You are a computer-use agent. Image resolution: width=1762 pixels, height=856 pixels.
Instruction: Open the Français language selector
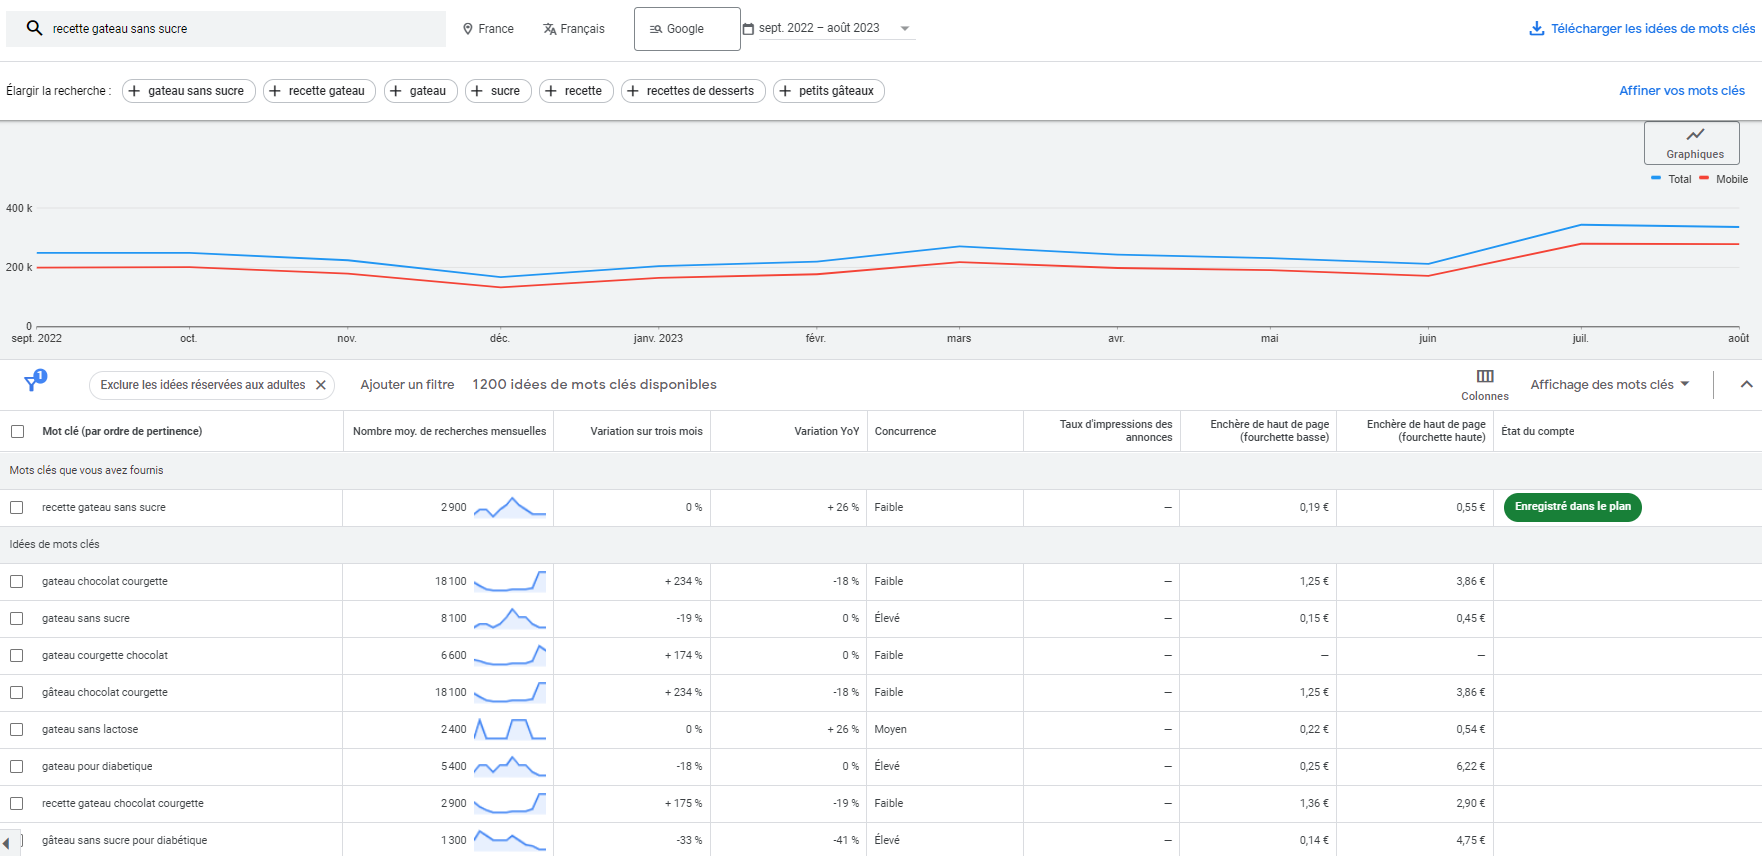tap(574, 29)
